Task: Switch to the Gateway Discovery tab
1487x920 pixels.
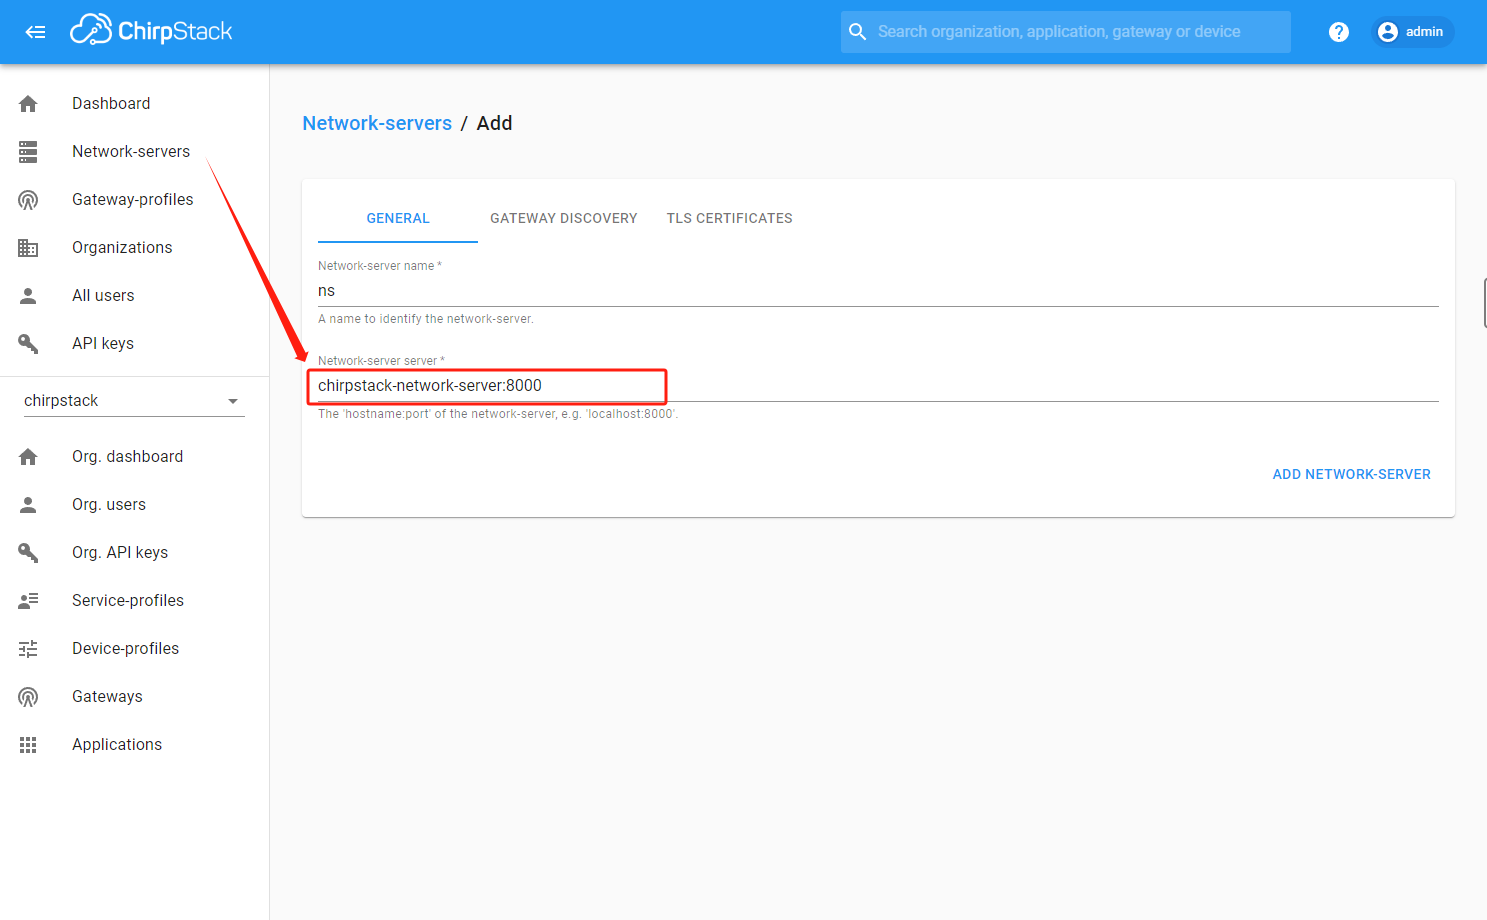Action: tap(564, 218)
